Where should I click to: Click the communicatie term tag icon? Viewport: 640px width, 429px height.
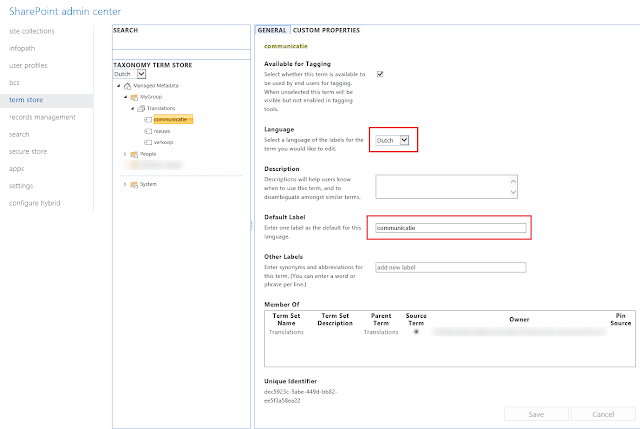(x=149, y=119)
